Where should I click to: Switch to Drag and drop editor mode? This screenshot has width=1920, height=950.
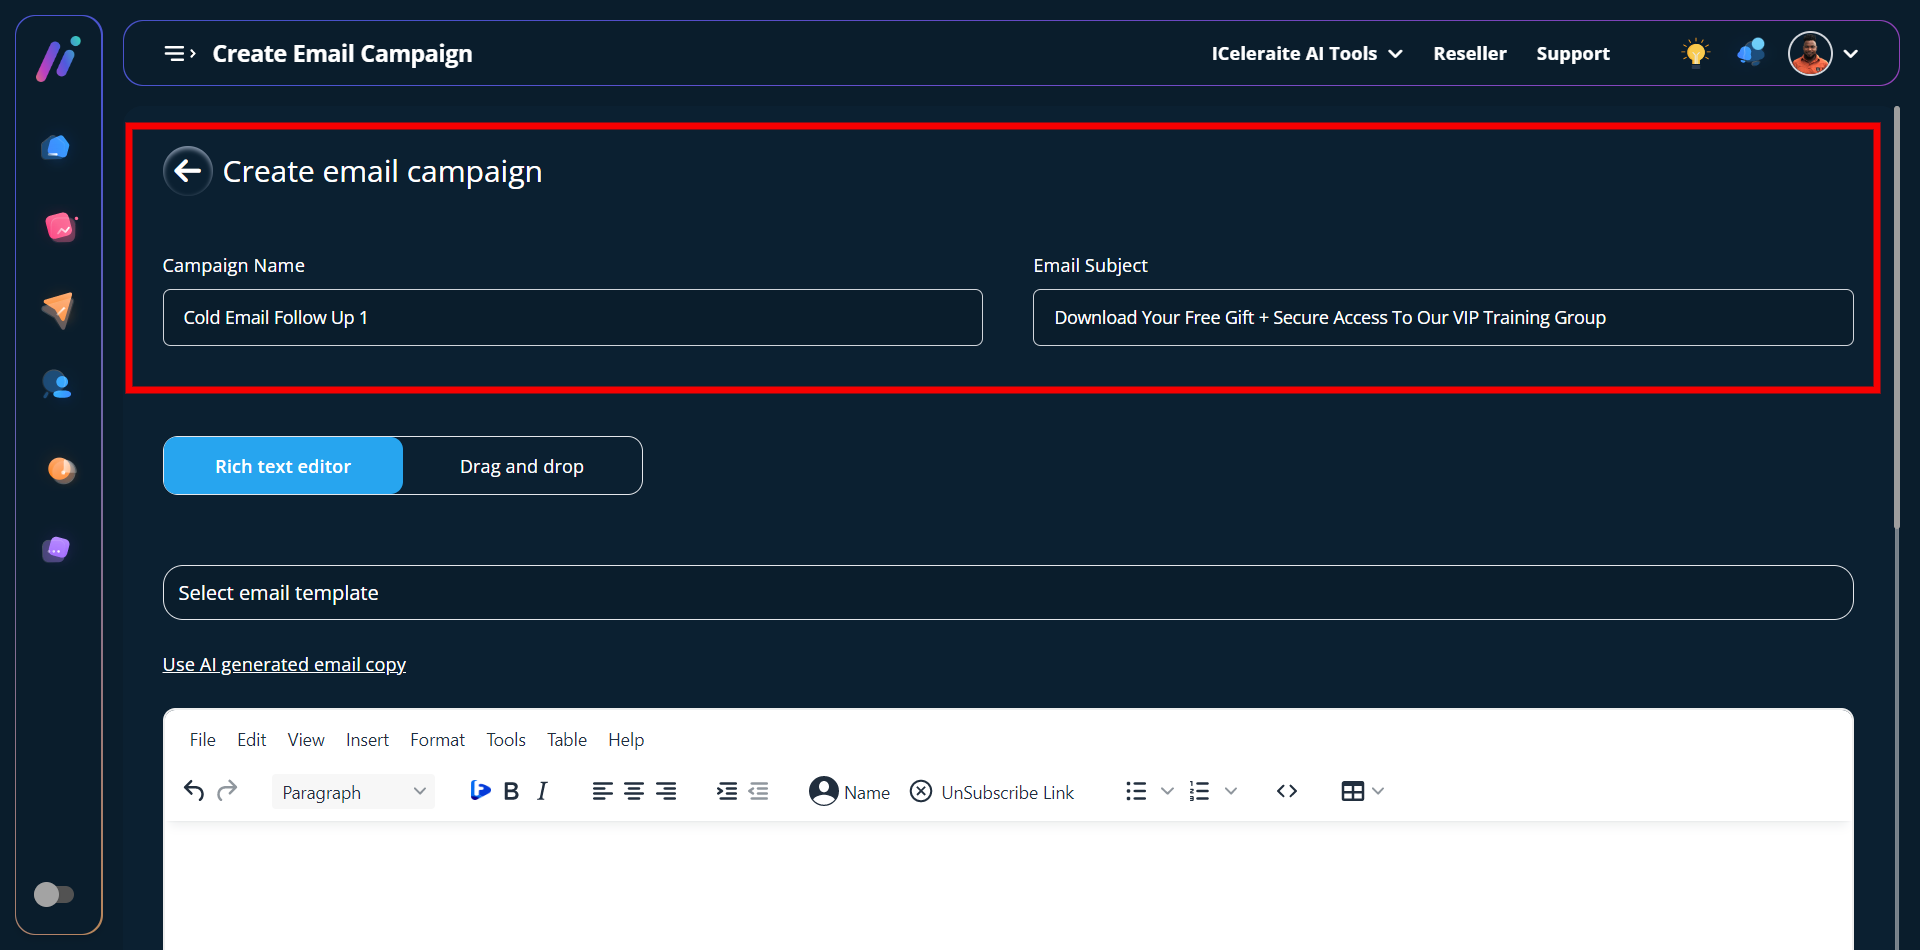[521, 466]
